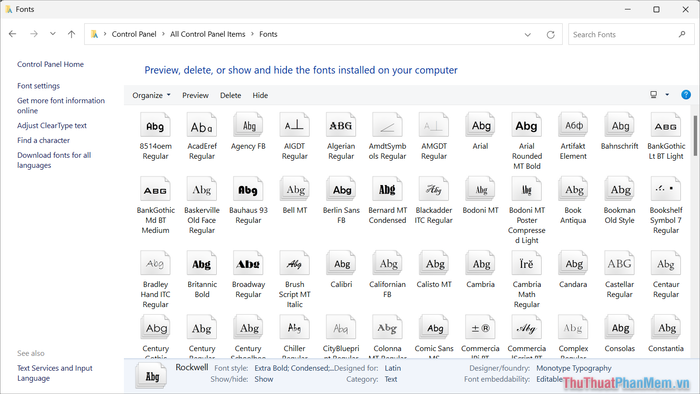700x394 pixels.
Task: Go up one folder level
Action: tap(71, 34)
